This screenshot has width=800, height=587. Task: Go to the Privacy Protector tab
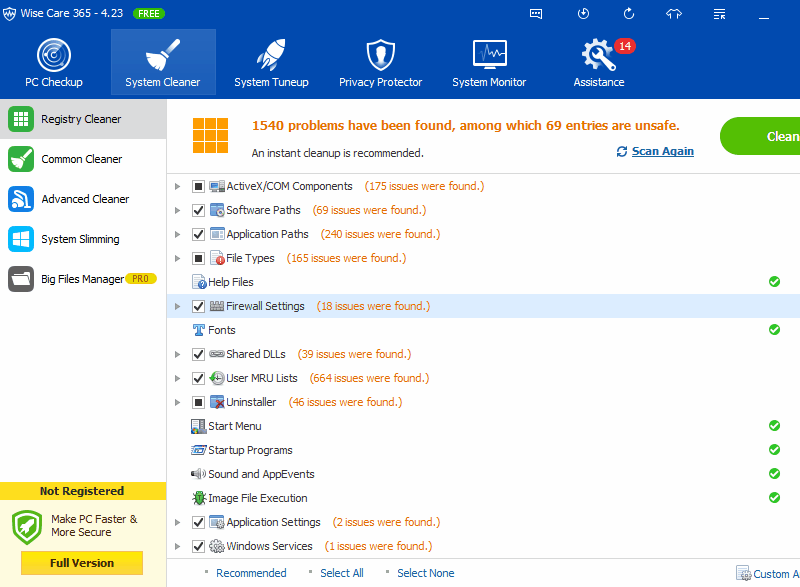(x=381, y=62)
